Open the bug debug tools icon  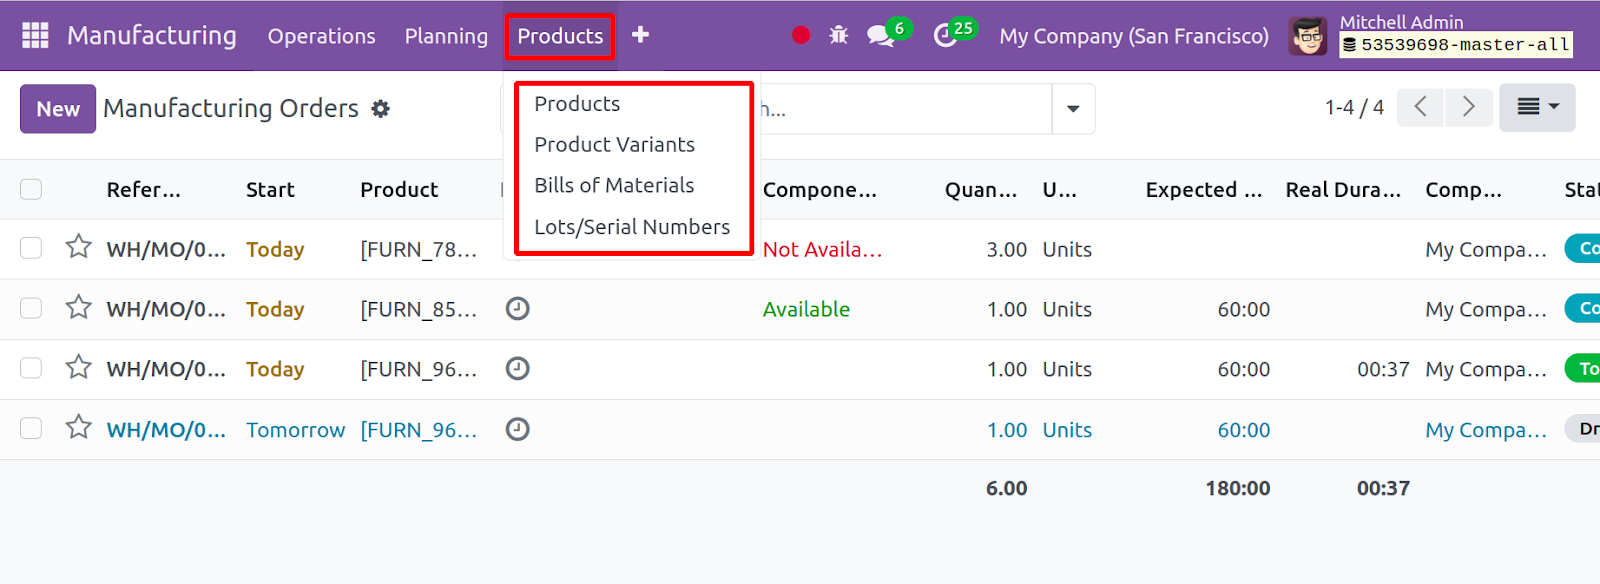click(838, 35)
